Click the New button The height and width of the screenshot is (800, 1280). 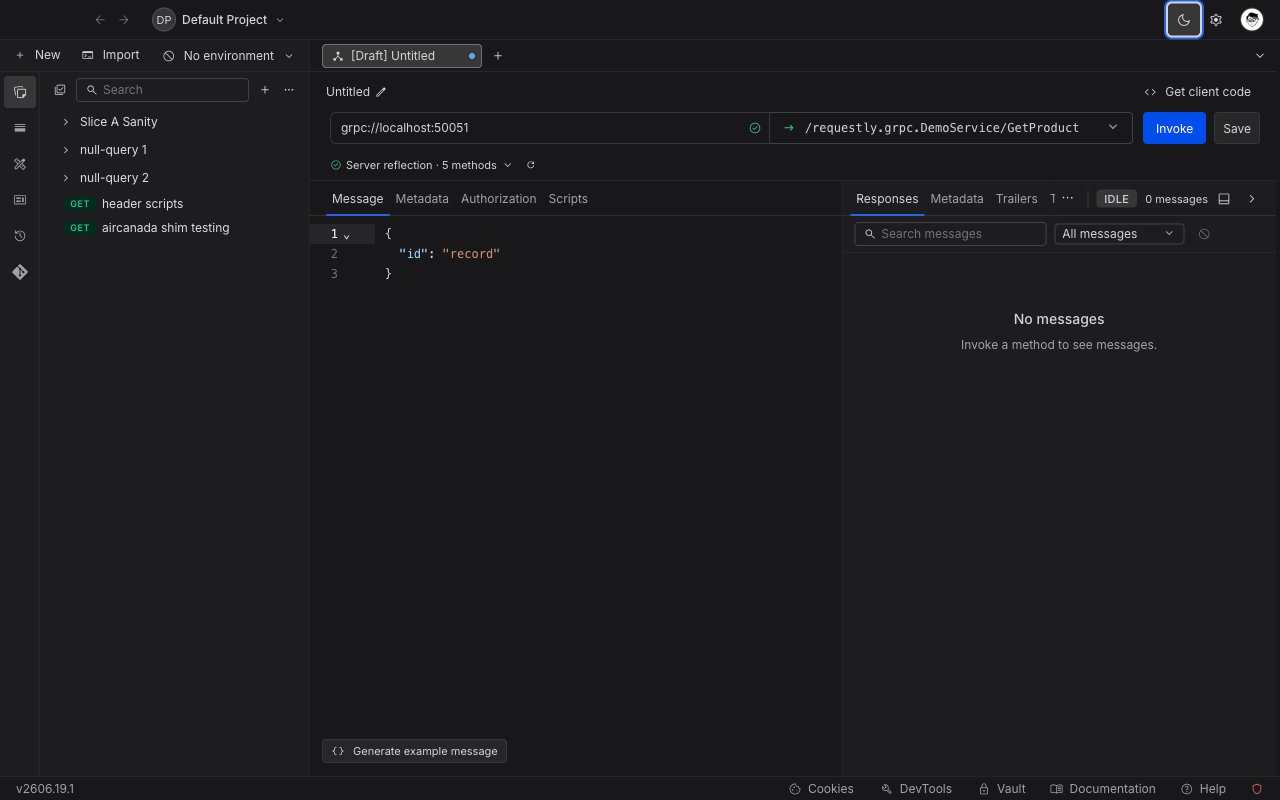pos(38,55)
